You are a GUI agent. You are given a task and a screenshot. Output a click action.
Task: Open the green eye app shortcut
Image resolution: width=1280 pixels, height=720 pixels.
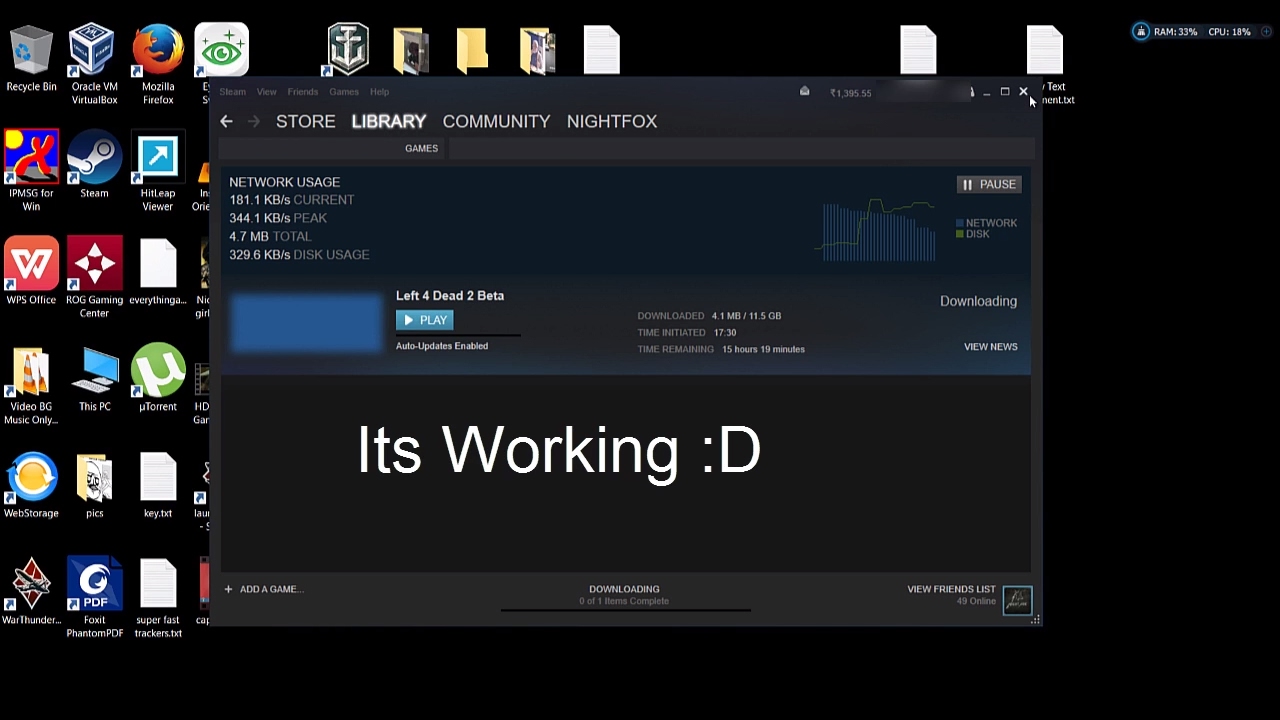point(221,50)
